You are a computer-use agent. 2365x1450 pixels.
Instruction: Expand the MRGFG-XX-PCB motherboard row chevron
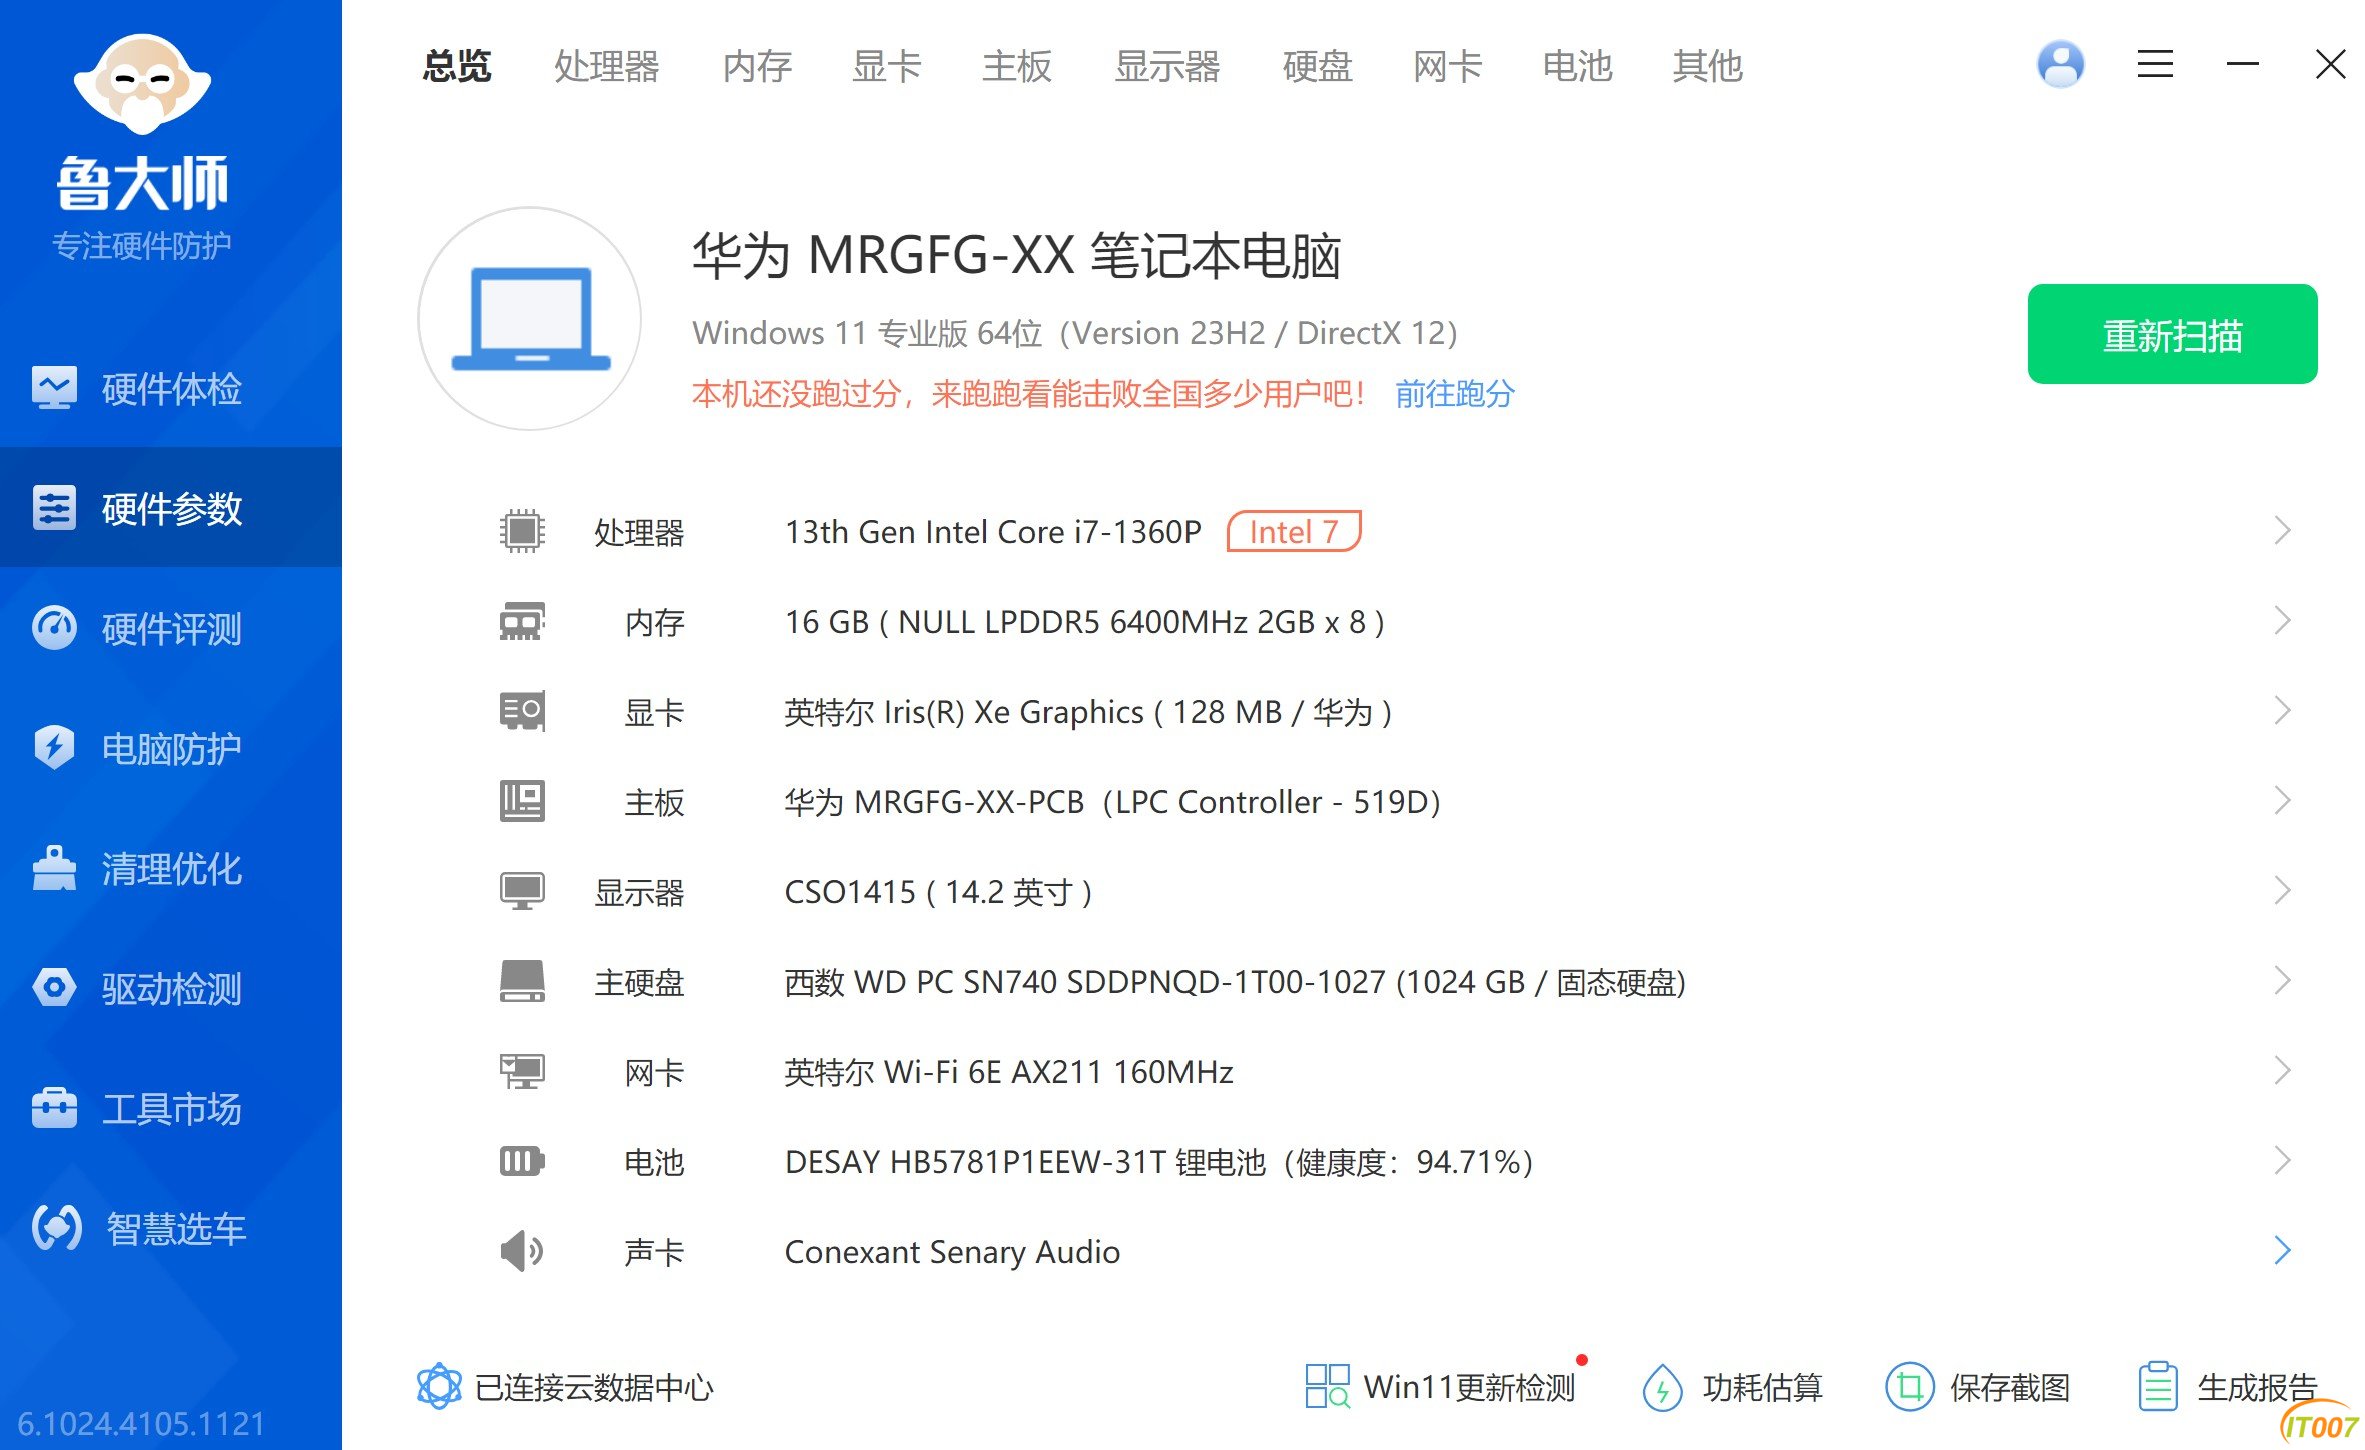coord(2282,800)
